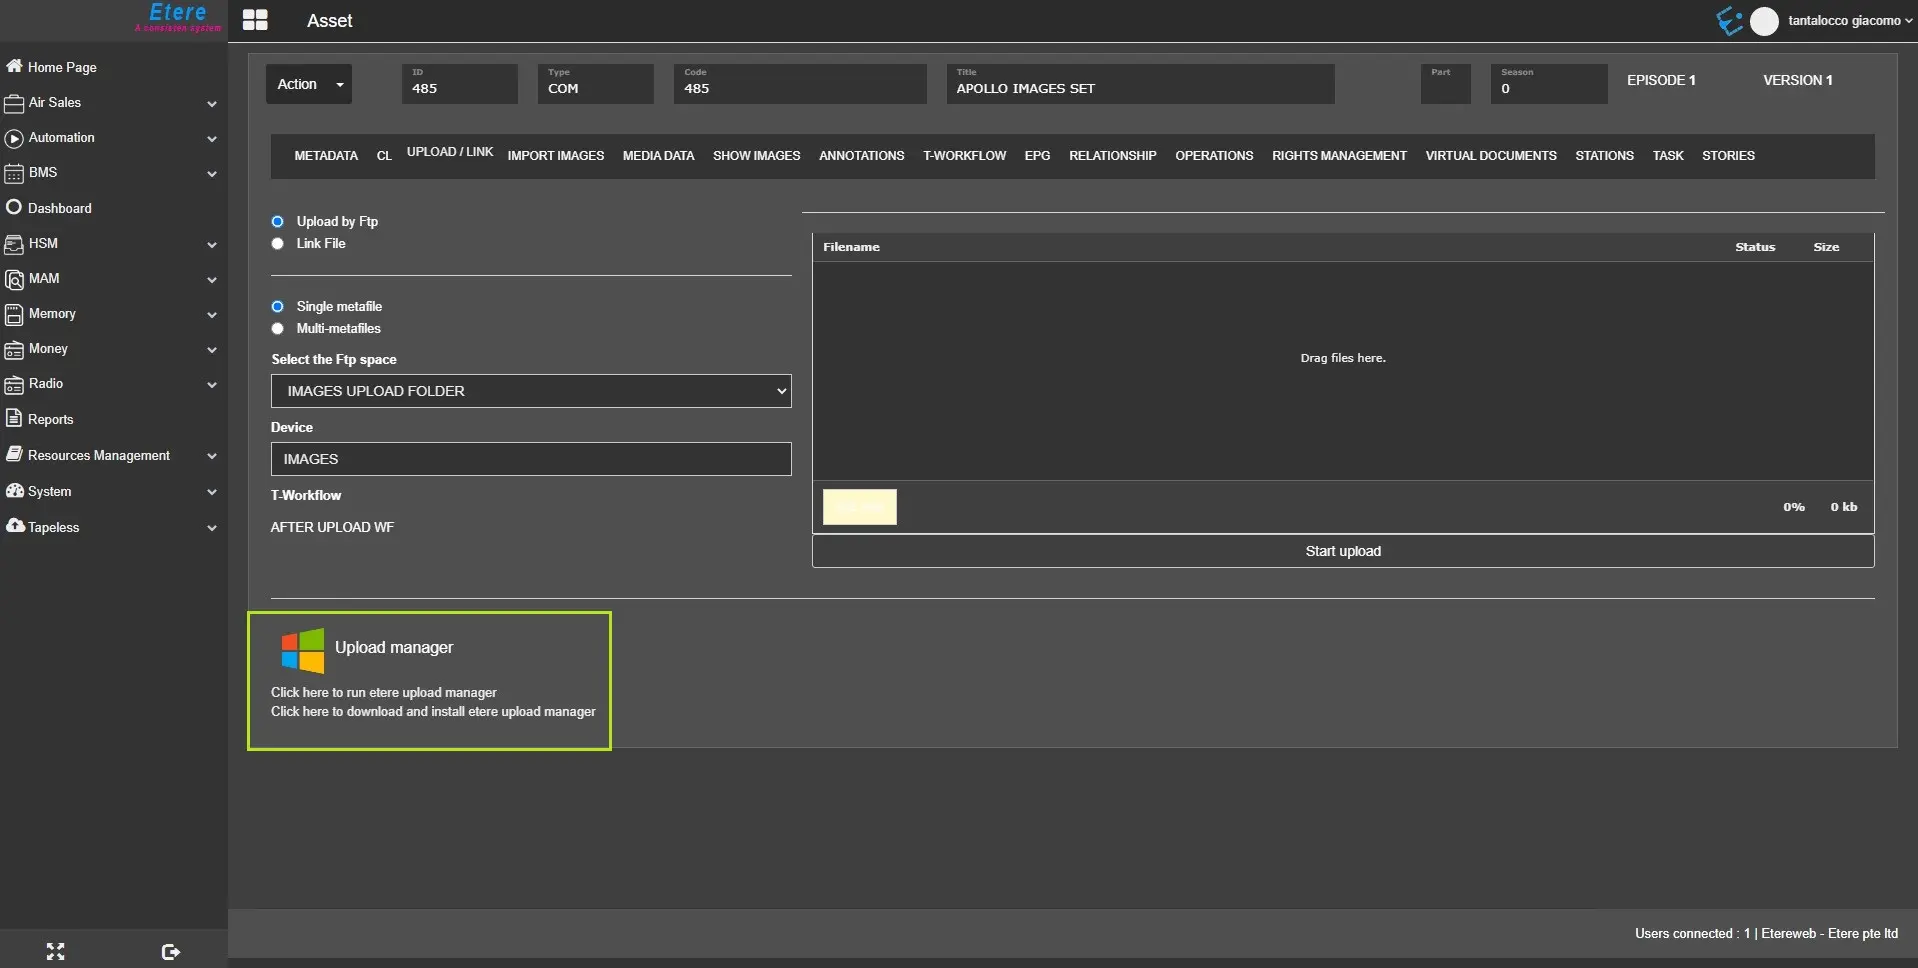Click the Reports document icon

click(14, 418)
